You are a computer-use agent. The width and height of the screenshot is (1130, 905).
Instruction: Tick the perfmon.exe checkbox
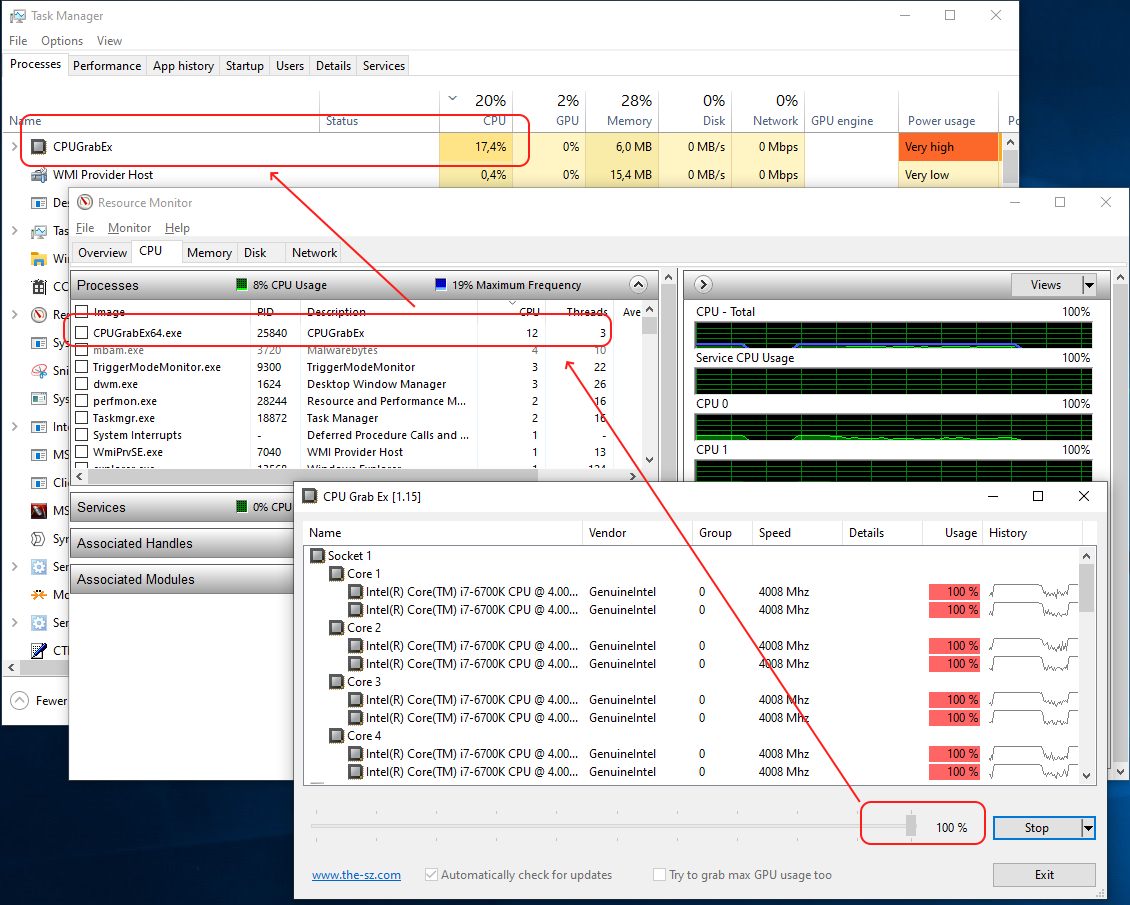pyautogui.click(x=81, y=401)
